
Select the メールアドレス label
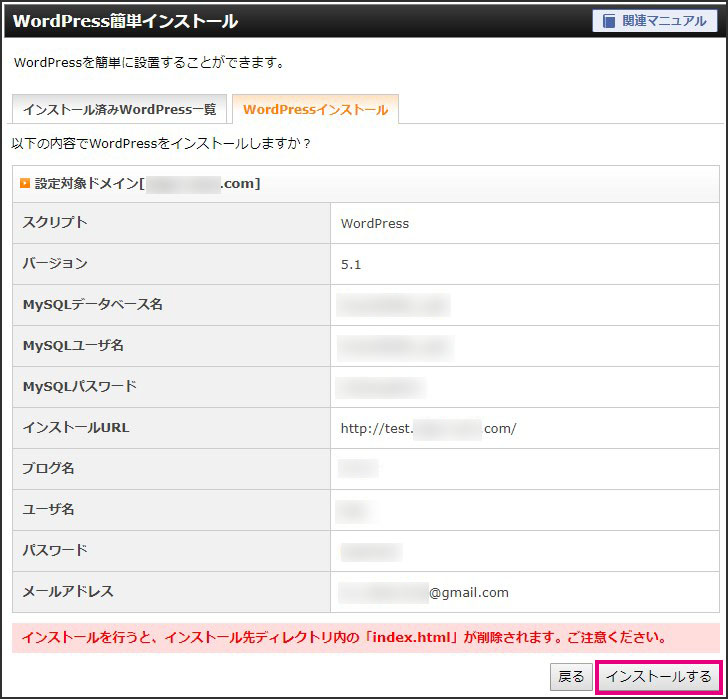click(x=68, y=591)
